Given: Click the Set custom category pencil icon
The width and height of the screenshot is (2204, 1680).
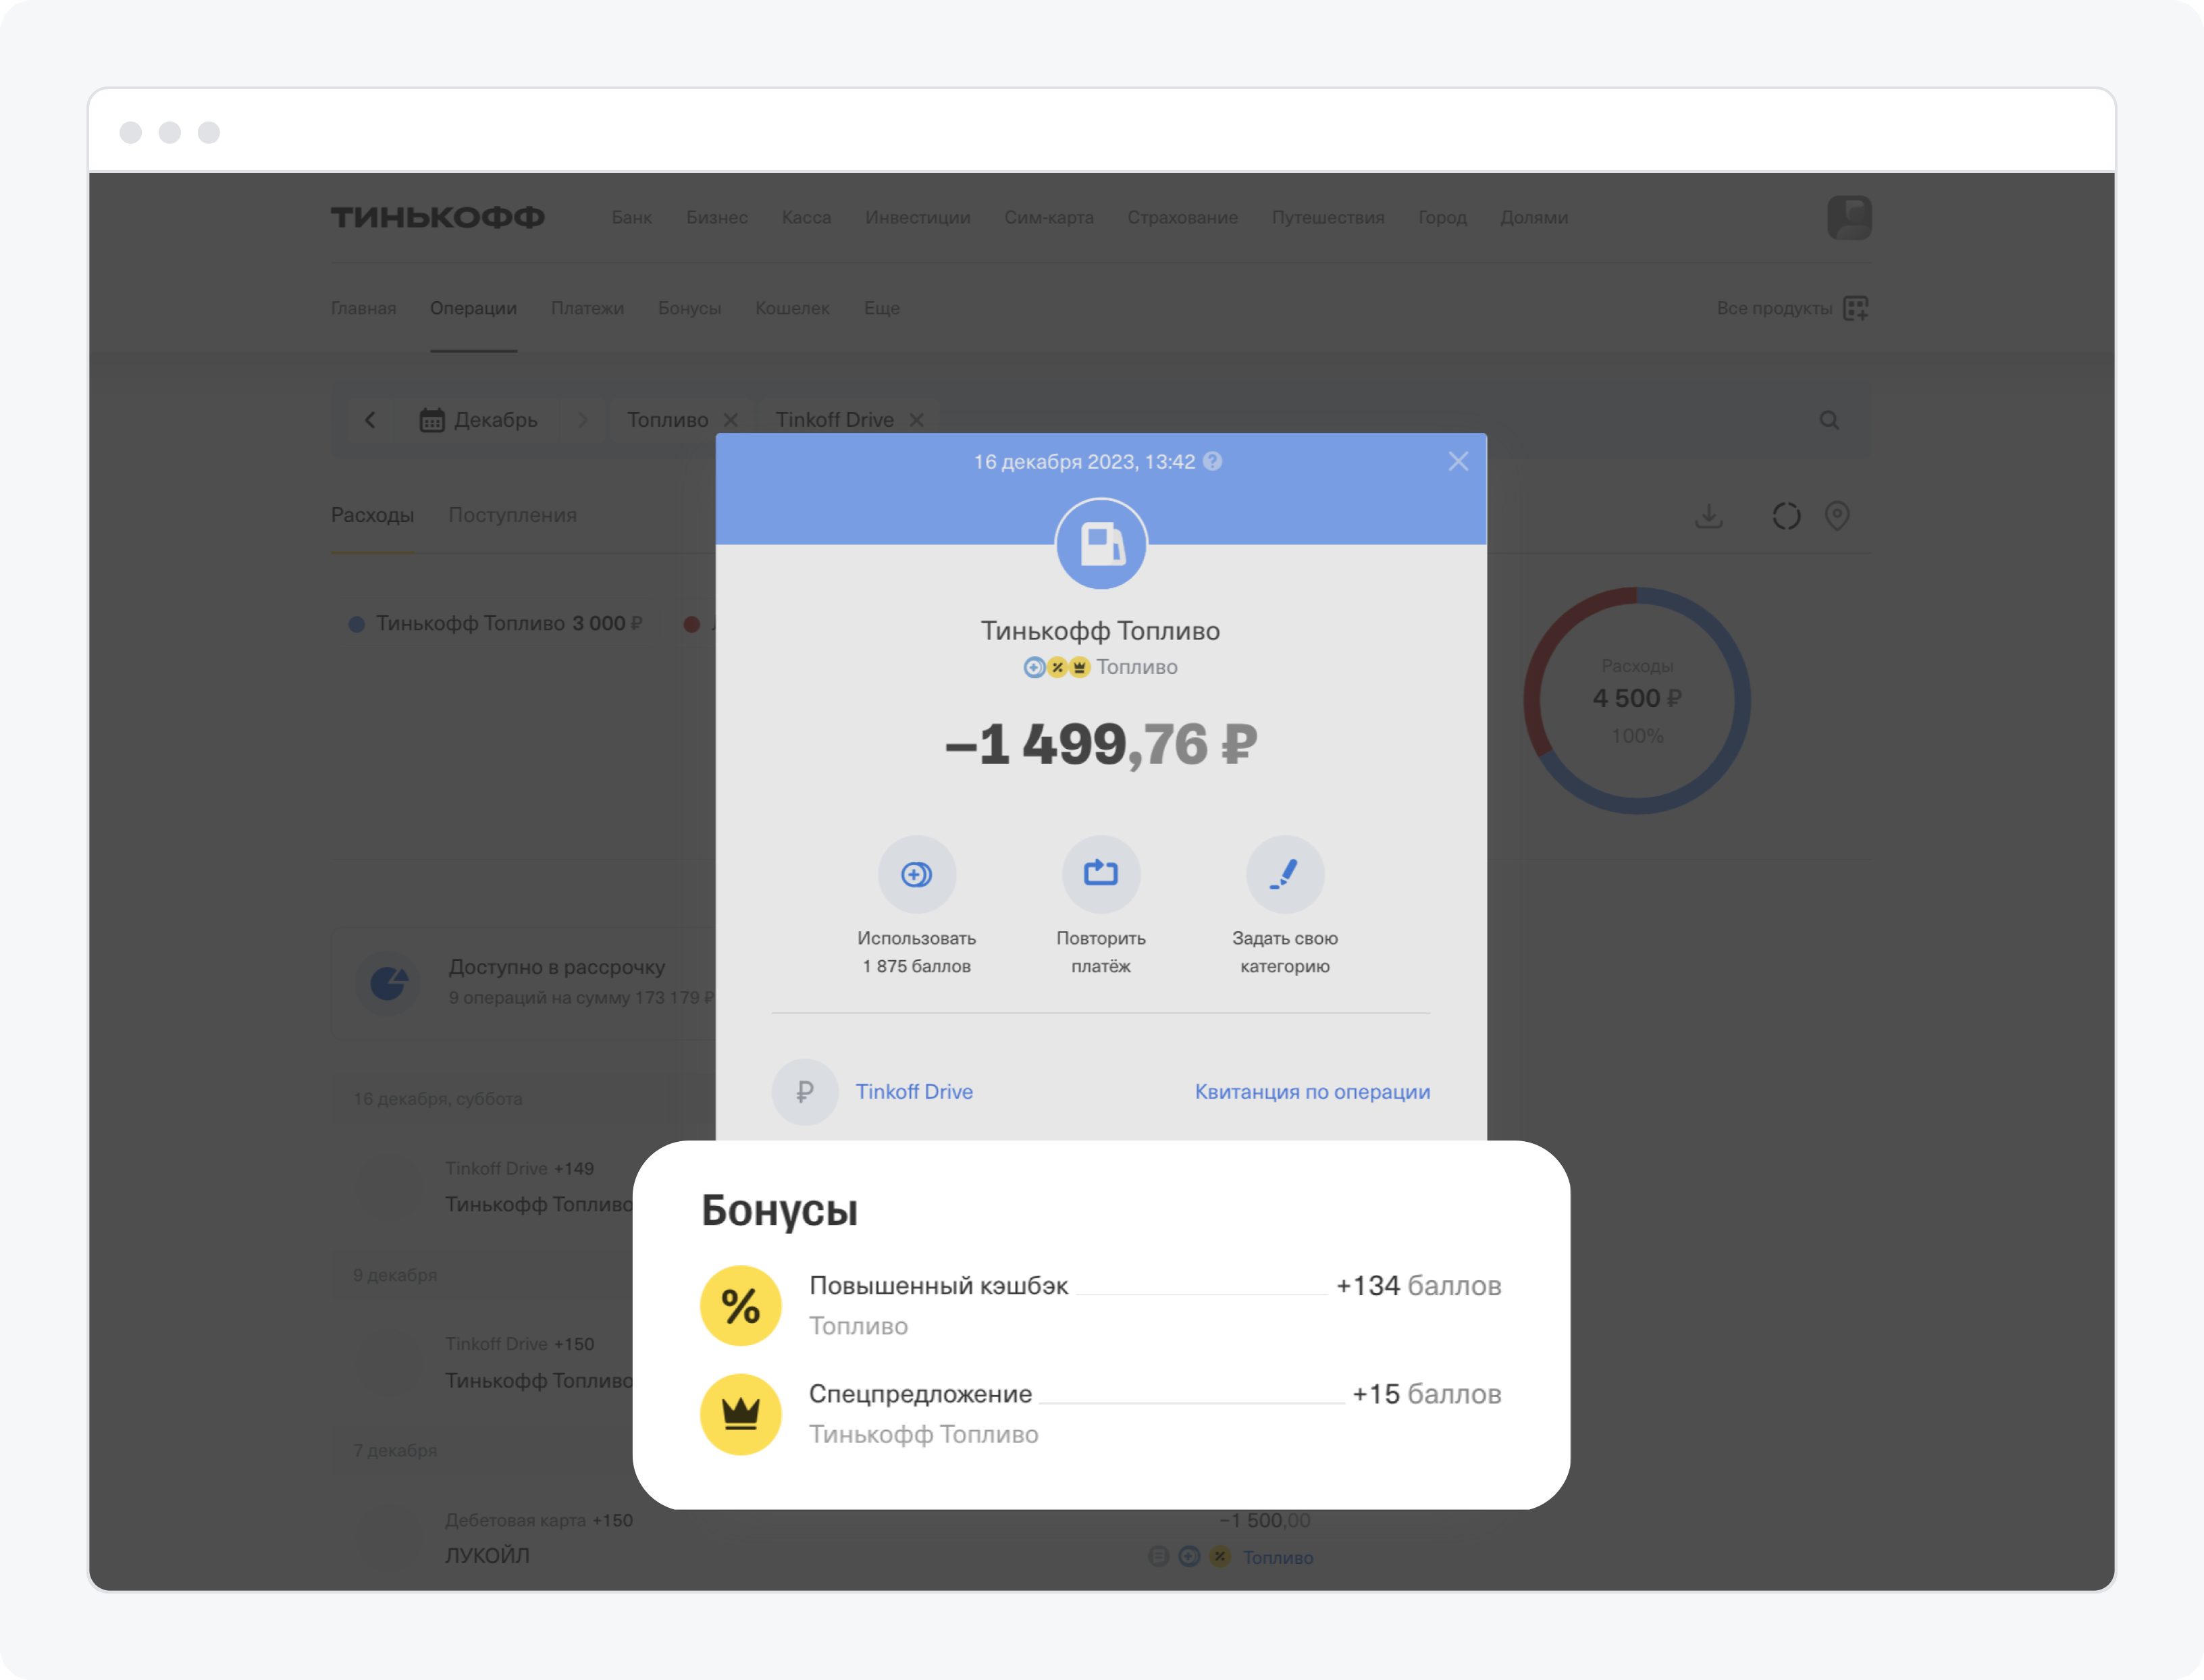Looking at the screenshot, I should 1285,874.
